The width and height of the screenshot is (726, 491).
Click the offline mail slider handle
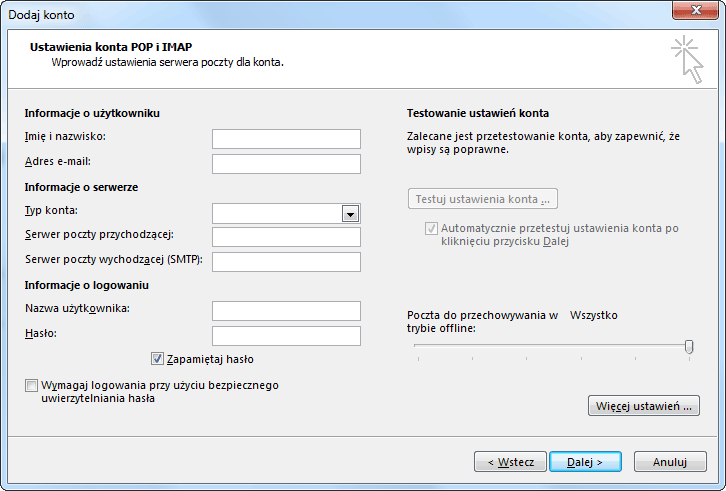coord(689,346)
